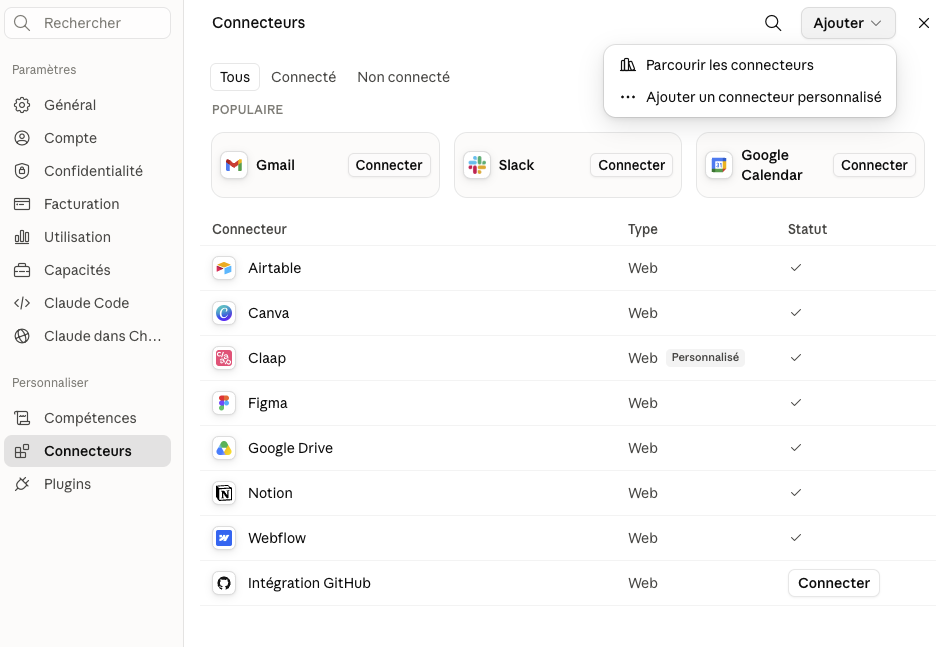Open Claude dans Ch... section
The width and height of the screenshot is (946, 647).
(87, 336)
